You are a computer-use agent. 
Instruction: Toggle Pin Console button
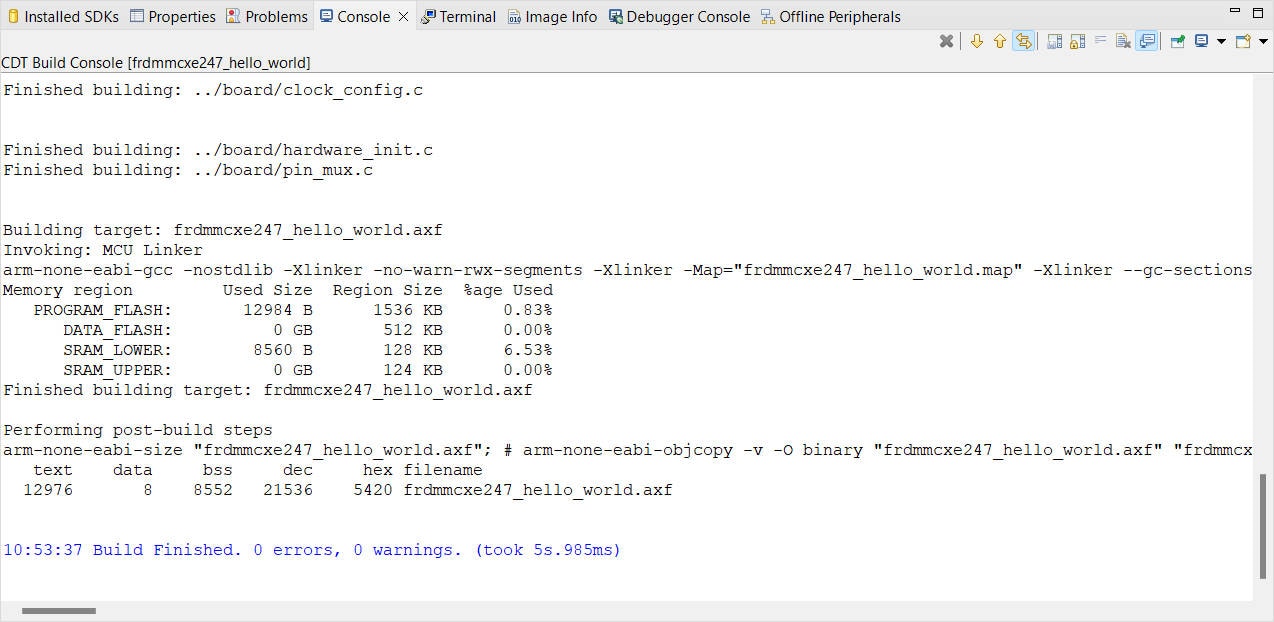[x=1177, y=42]
